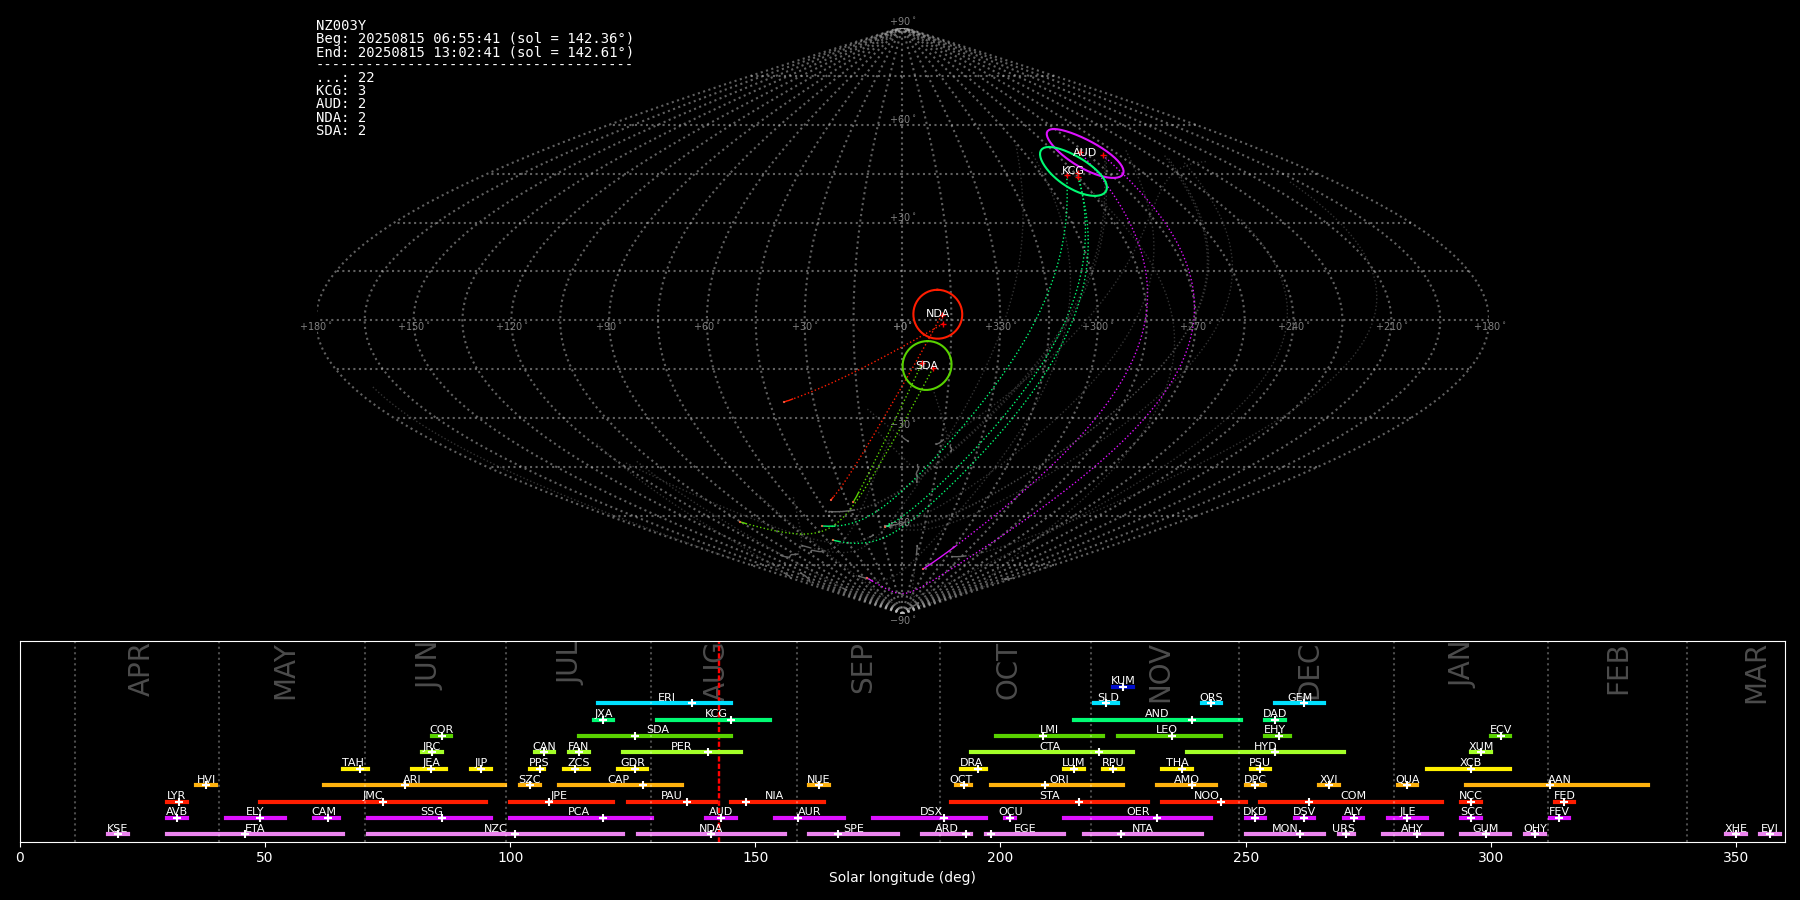Click the LYR red shower marker
The width and height of the screenshot is (1800, 900).
[x=177, y=801]
